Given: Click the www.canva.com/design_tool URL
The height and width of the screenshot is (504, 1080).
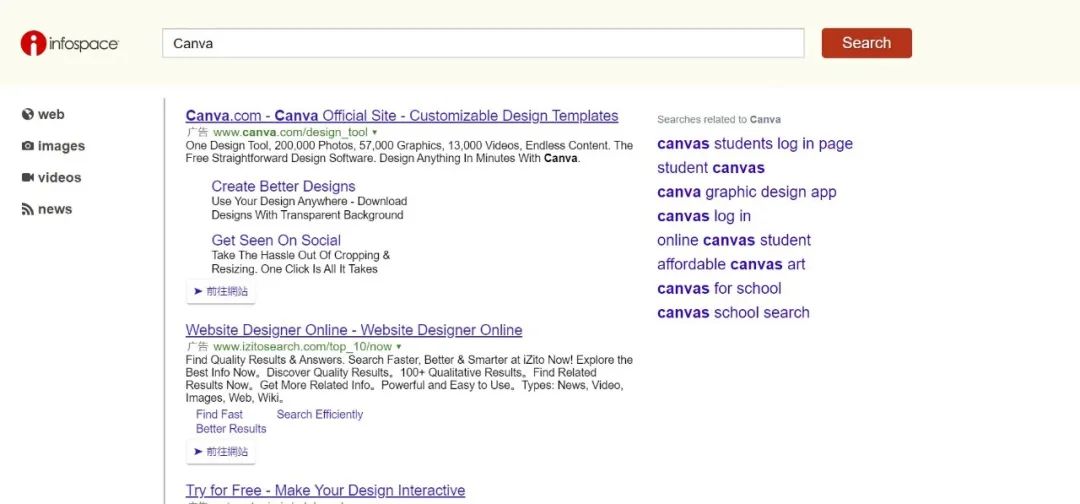Looking at the screenshot, I should pyautogui.click(x=290, y=132).
